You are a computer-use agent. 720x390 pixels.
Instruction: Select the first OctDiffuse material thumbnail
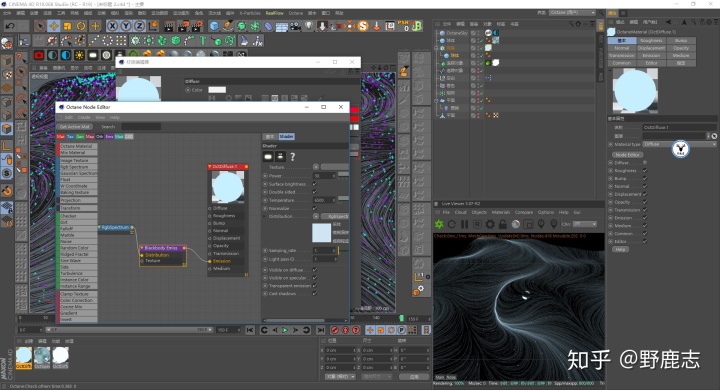pyautogui.click(x=24, y=358)
